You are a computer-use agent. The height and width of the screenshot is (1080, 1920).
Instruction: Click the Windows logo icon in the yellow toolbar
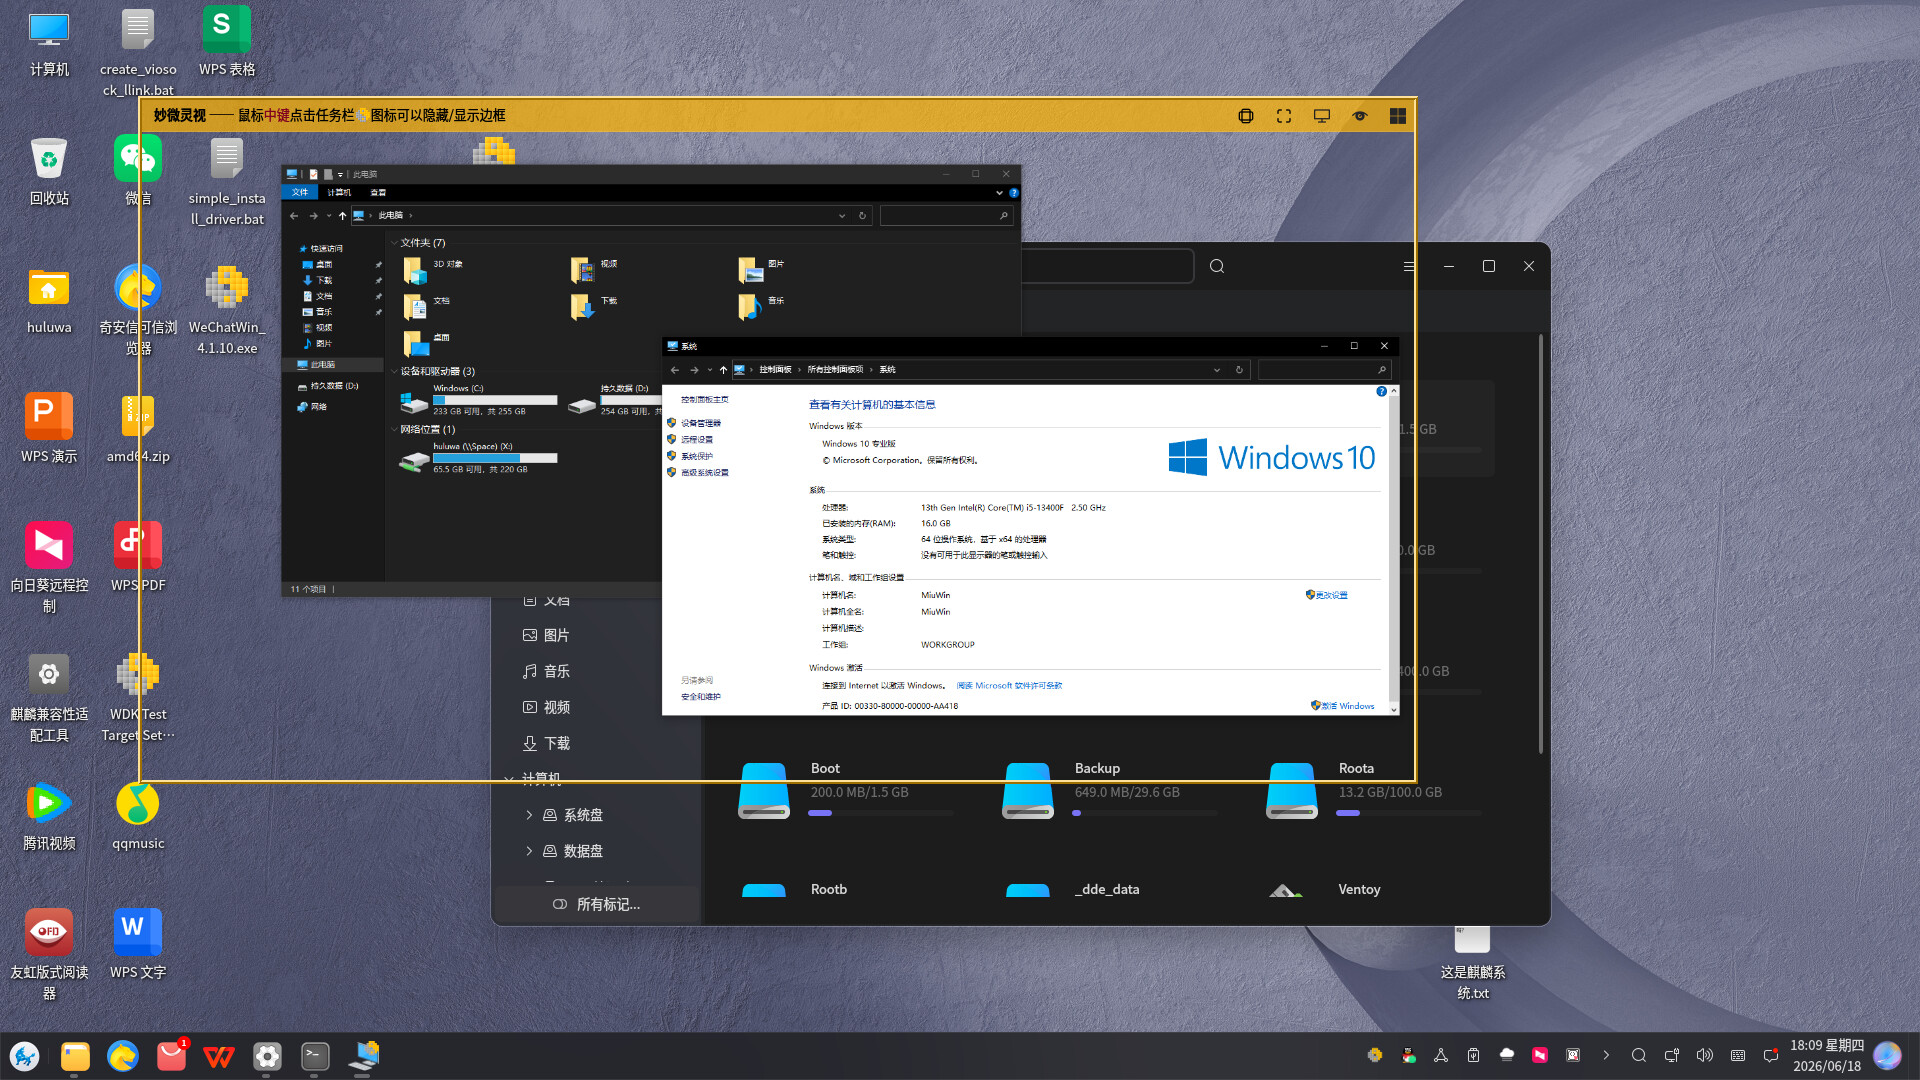tap(1398, 116)
